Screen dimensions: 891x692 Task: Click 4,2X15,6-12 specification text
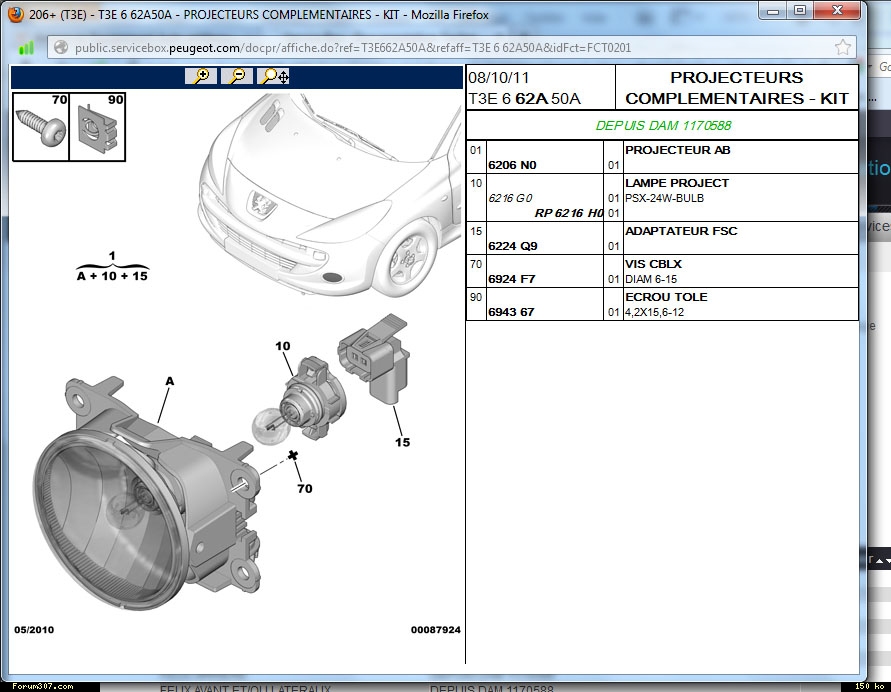click(654, 312)
